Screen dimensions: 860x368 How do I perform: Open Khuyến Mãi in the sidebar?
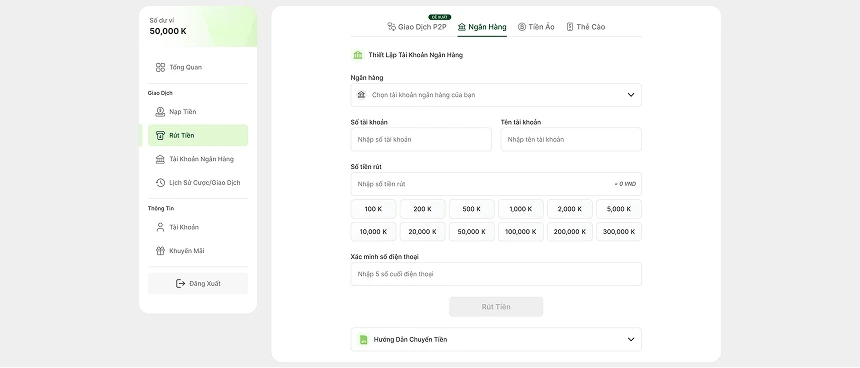coord(197,251)
